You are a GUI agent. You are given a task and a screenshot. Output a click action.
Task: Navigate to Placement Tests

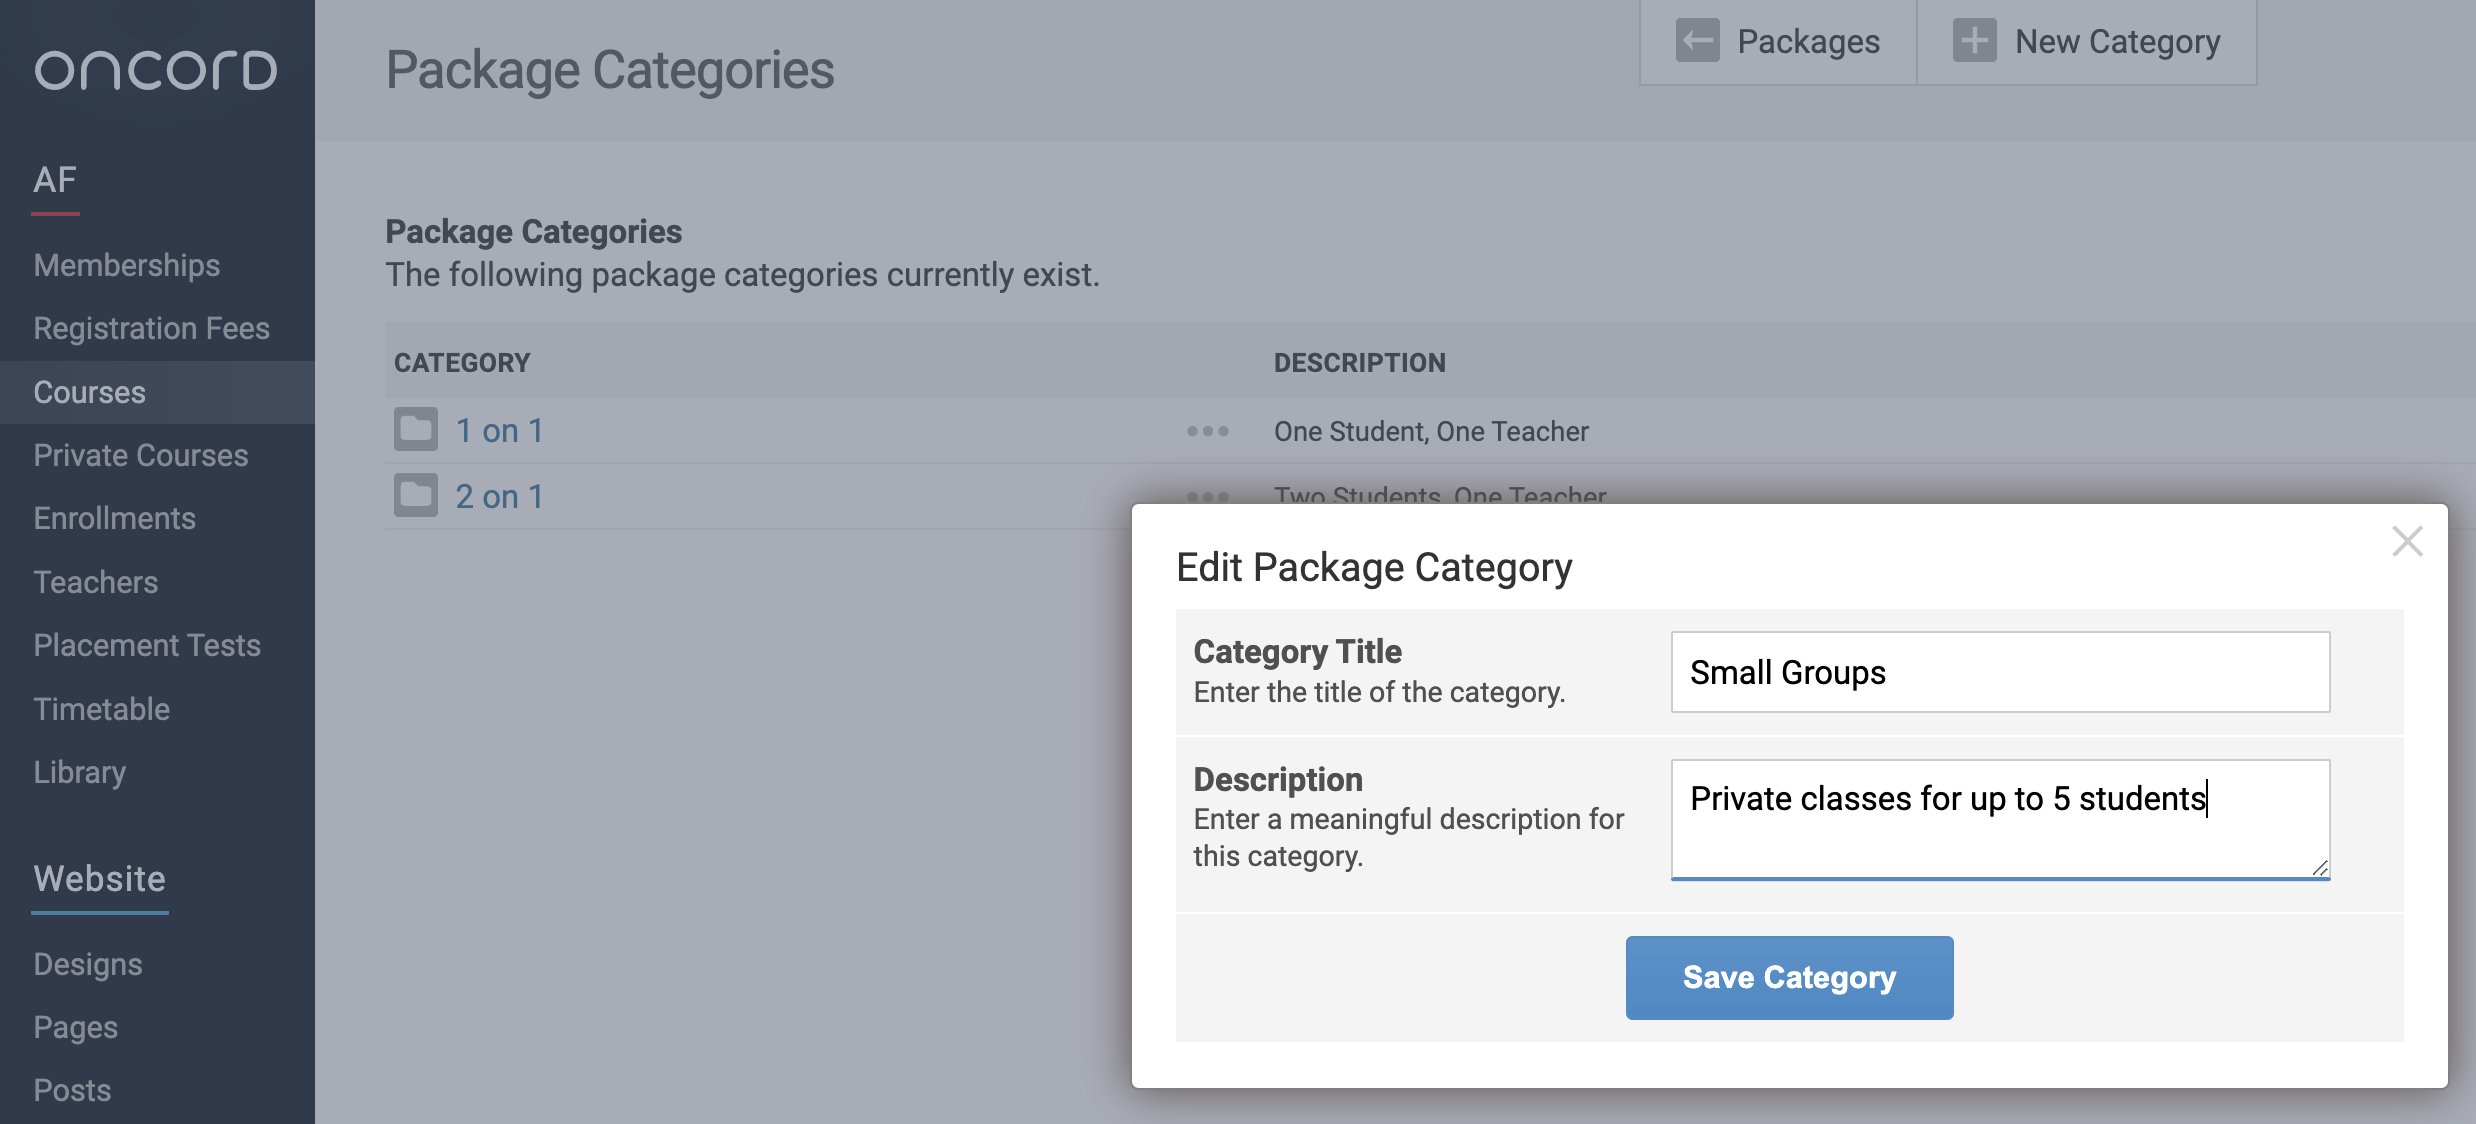[147, 645]
